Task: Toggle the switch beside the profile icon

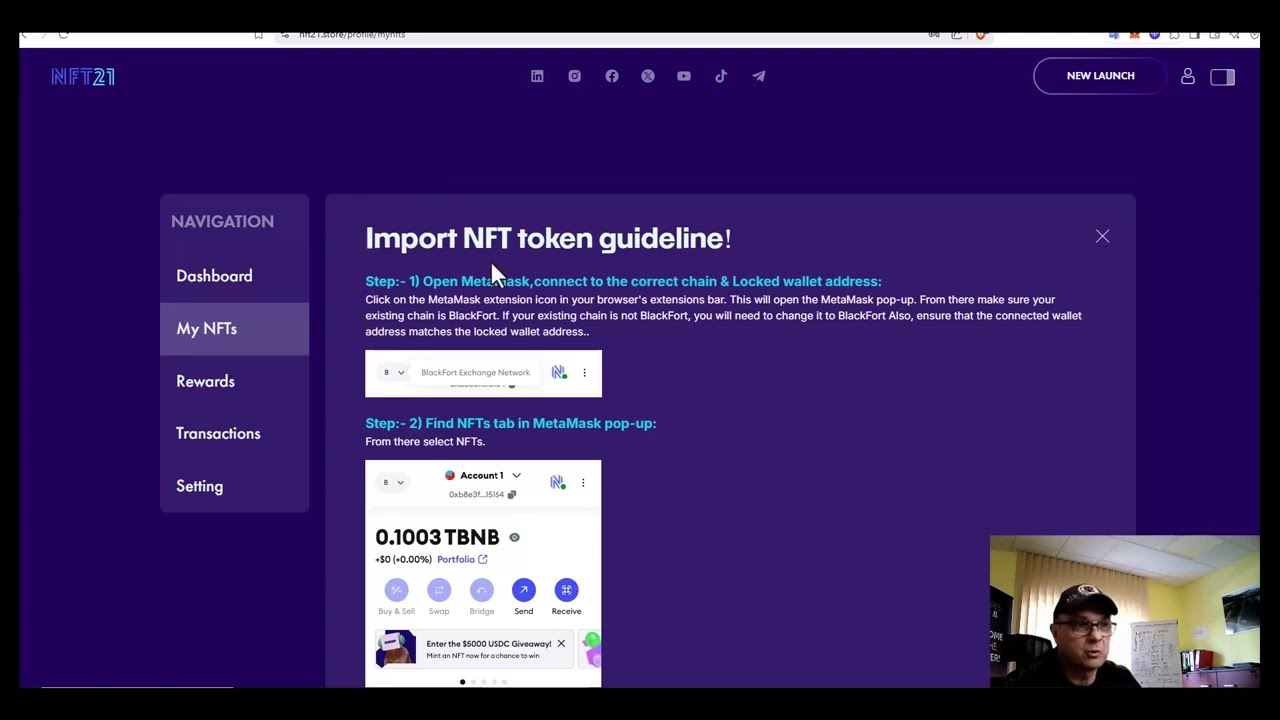Action: (x=1223, y=77)
